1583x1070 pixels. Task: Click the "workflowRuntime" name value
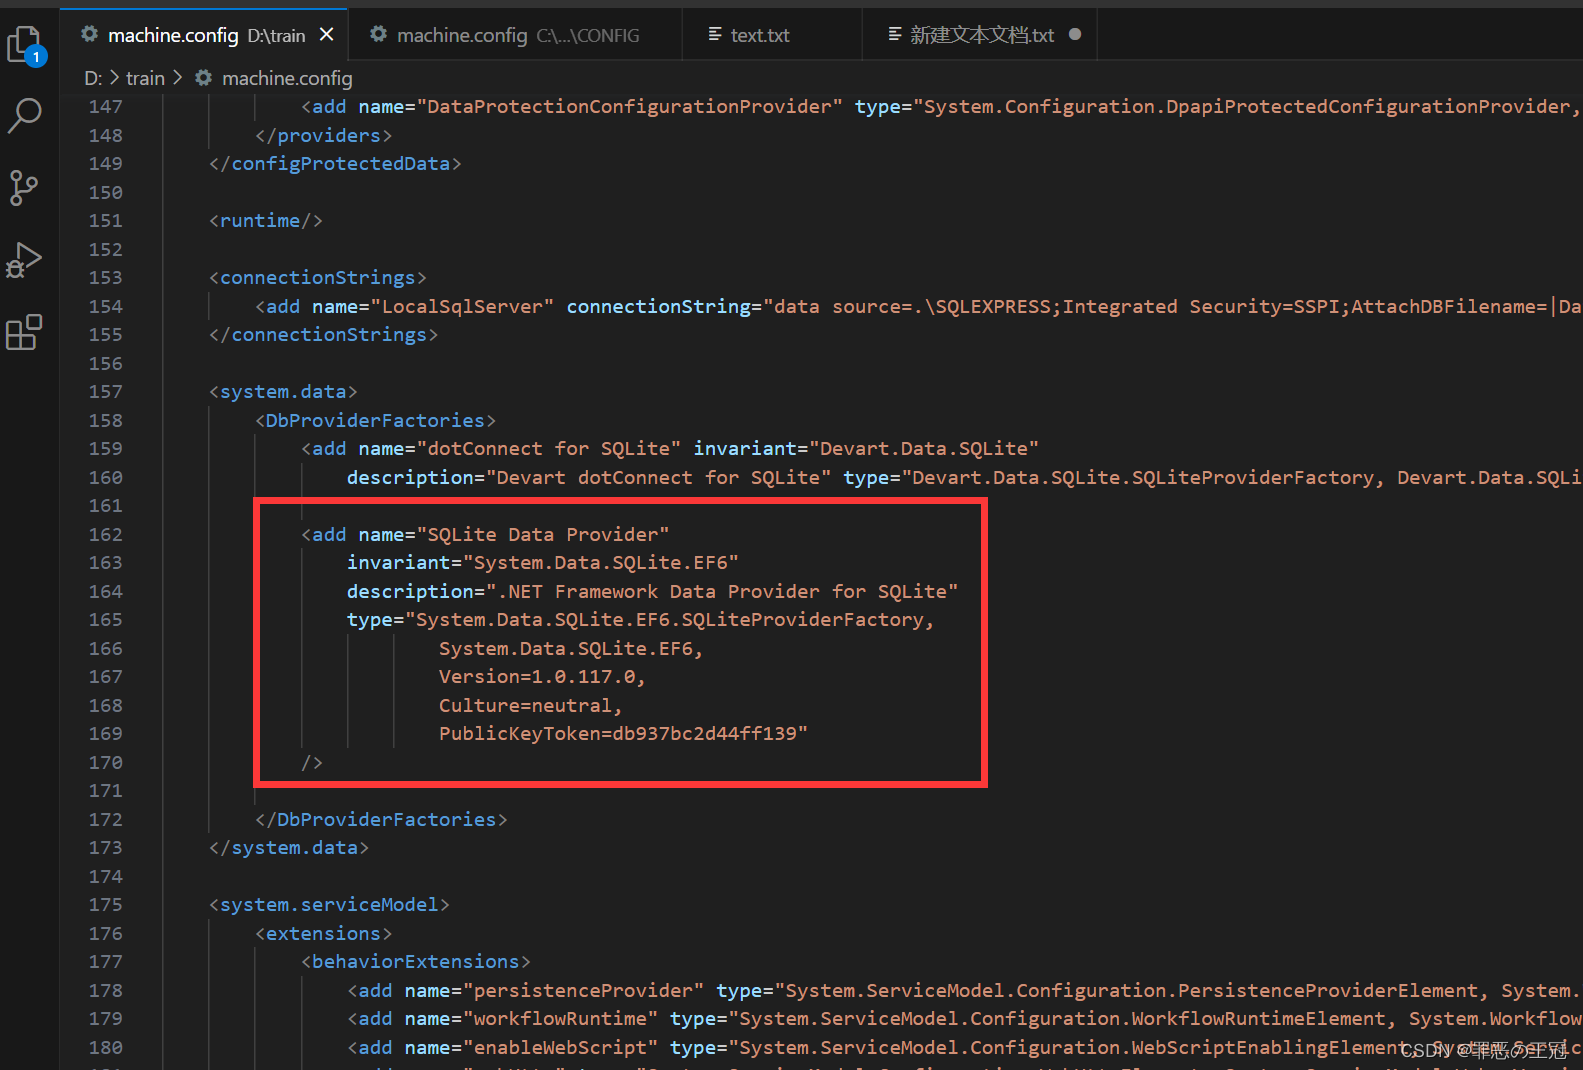560,1019
